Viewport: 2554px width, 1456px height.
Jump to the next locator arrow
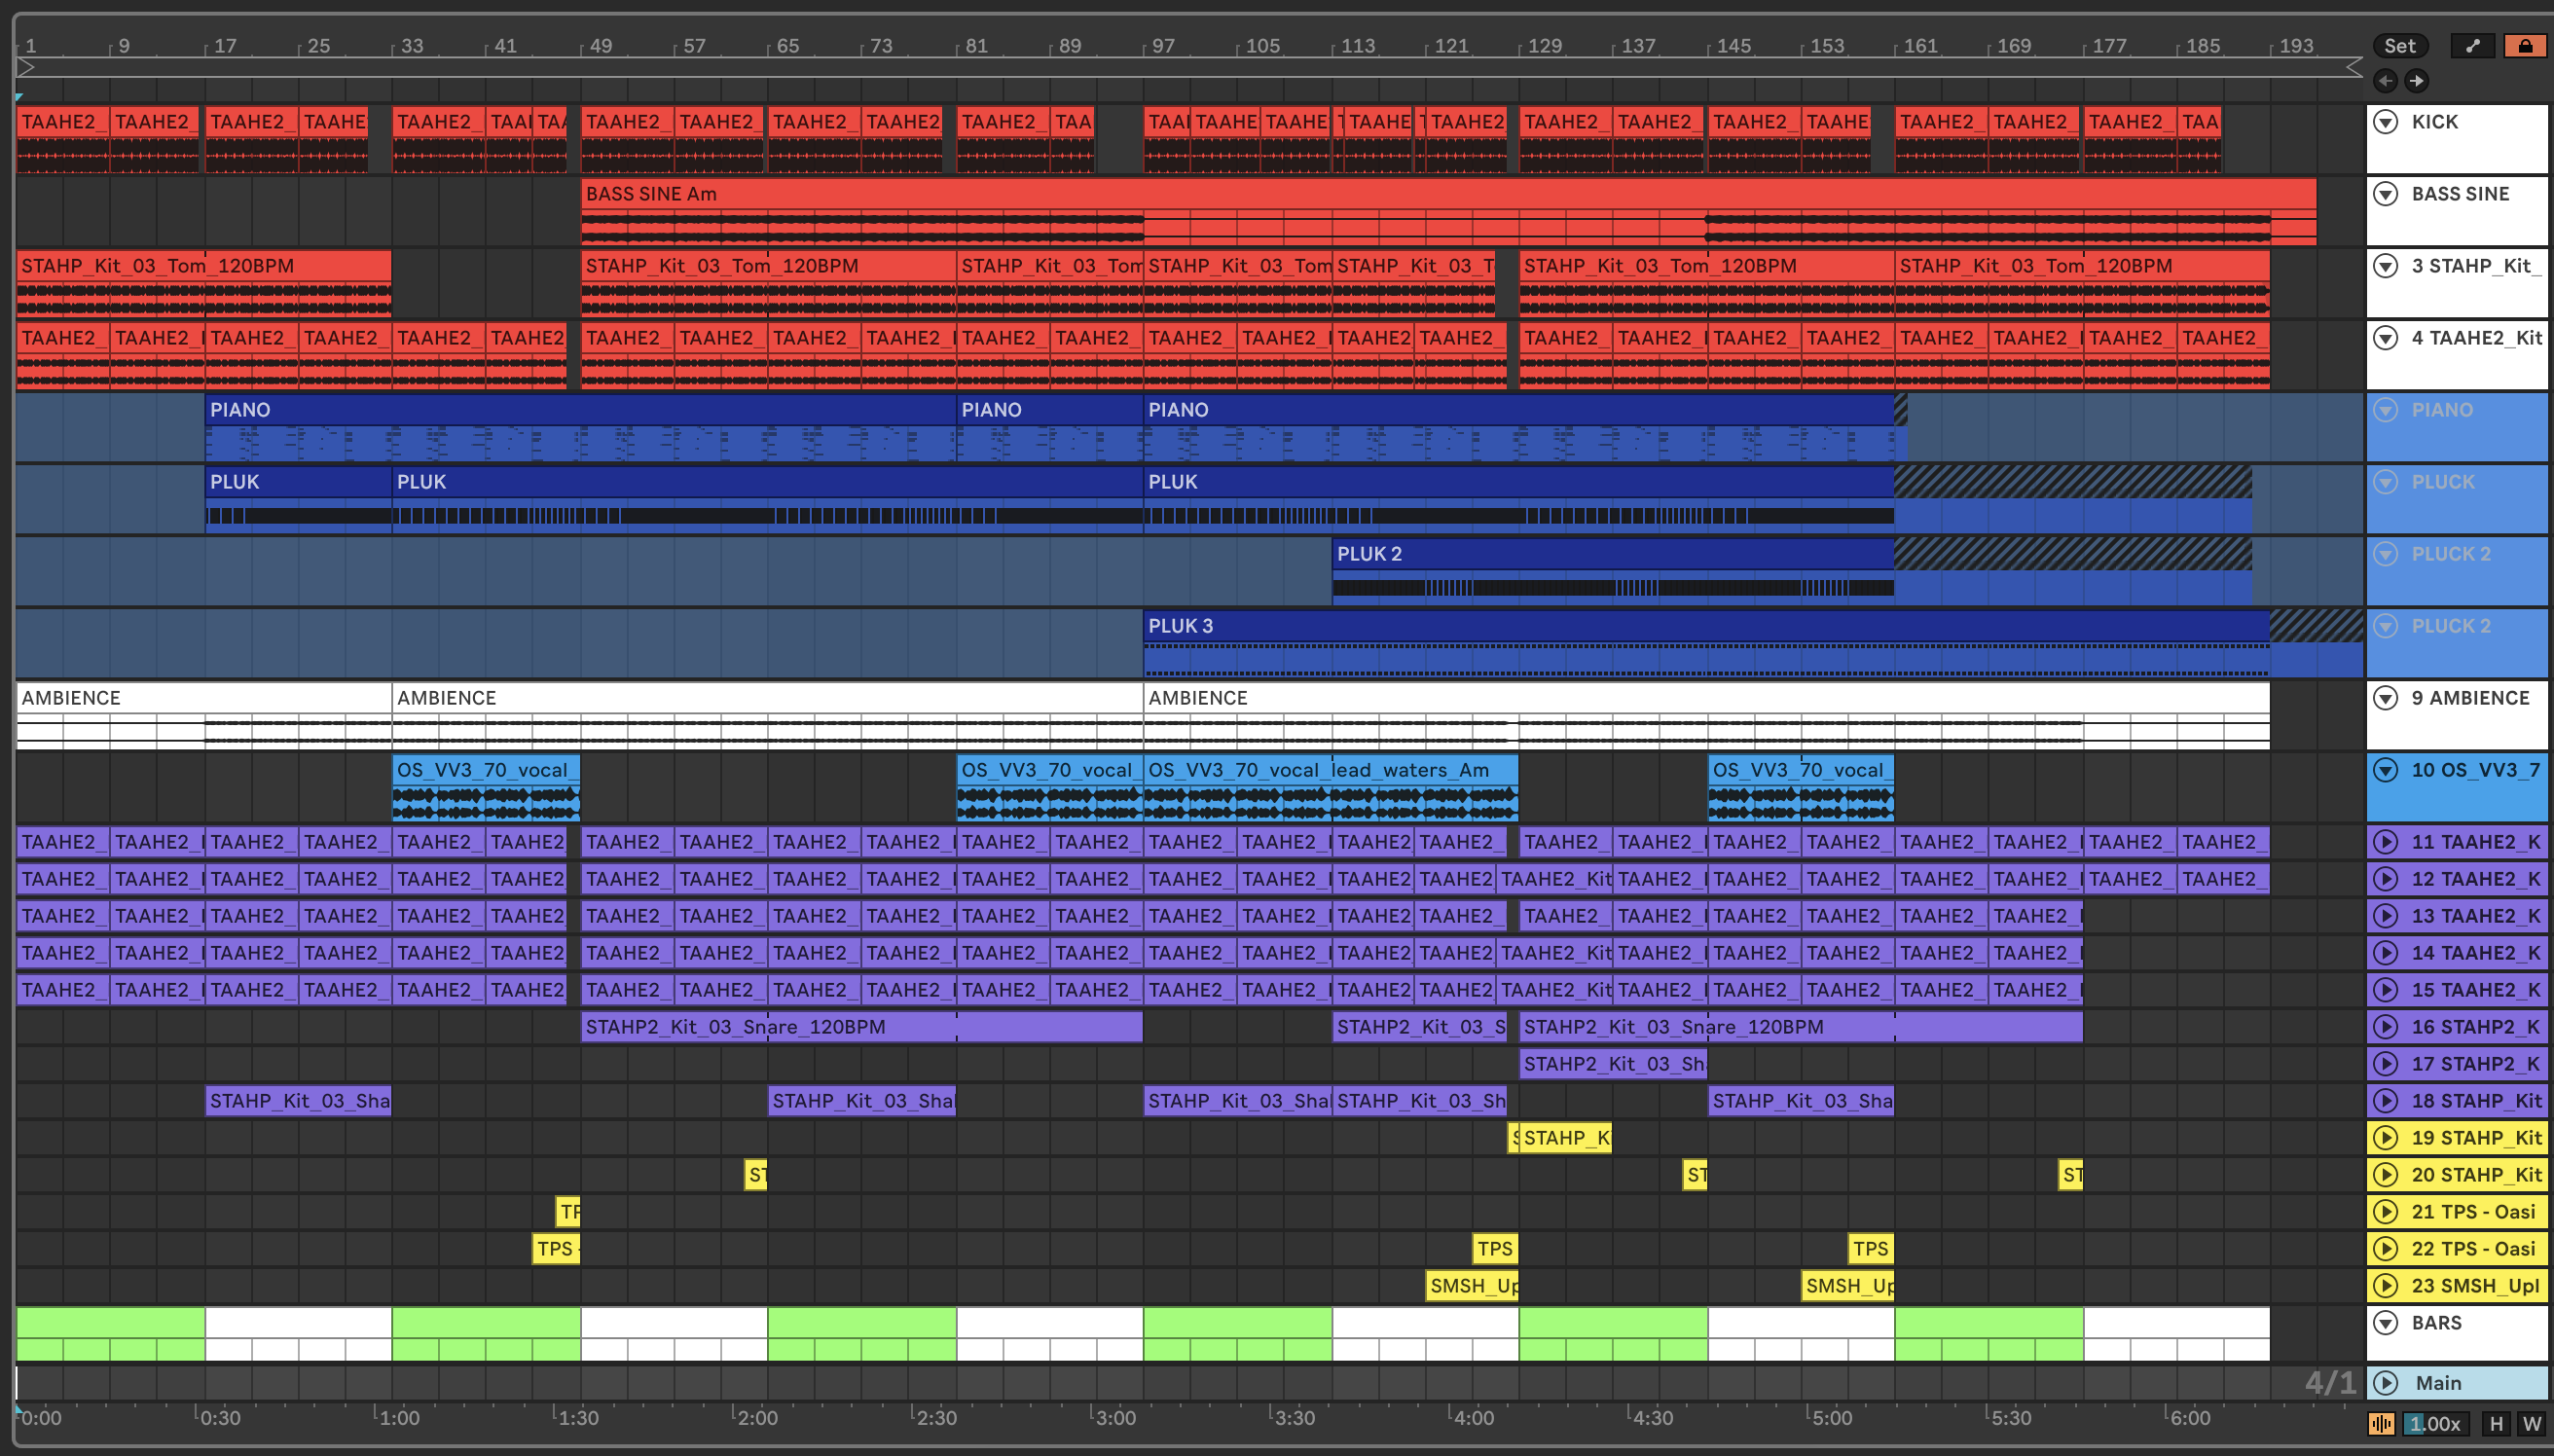tap(2416, 81)
